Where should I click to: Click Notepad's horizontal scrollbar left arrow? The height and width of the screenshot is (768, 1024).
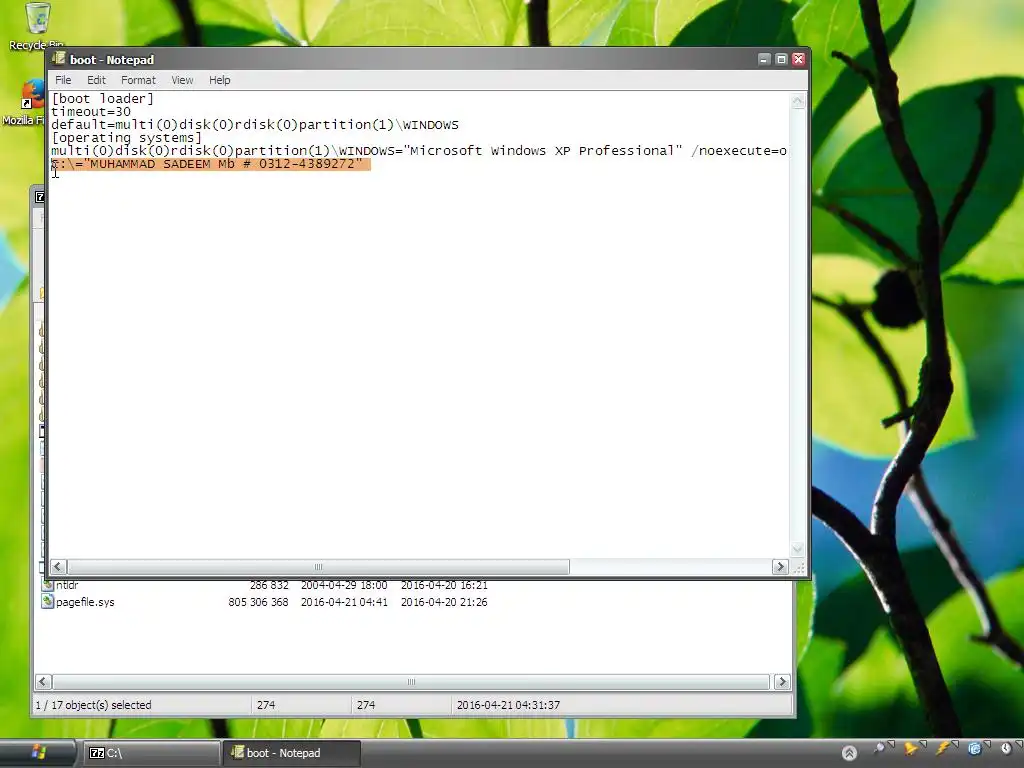58,566
